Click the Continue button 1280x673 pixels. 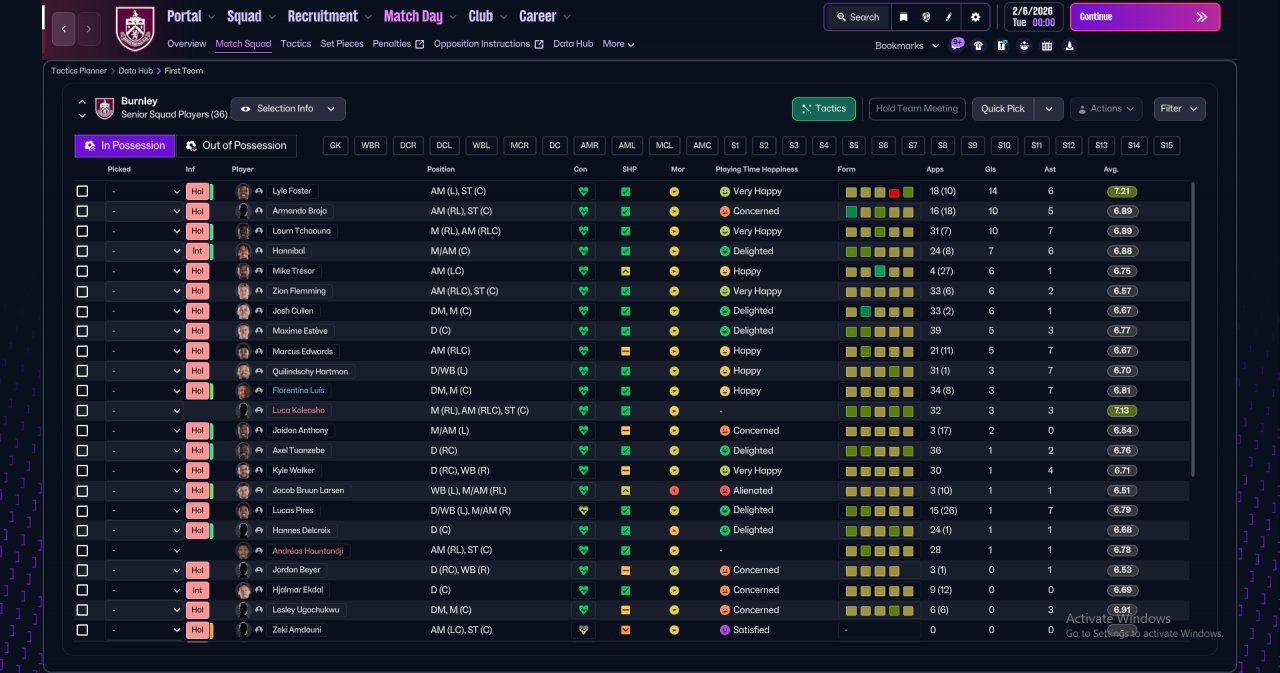click(x=1145, y=17)
